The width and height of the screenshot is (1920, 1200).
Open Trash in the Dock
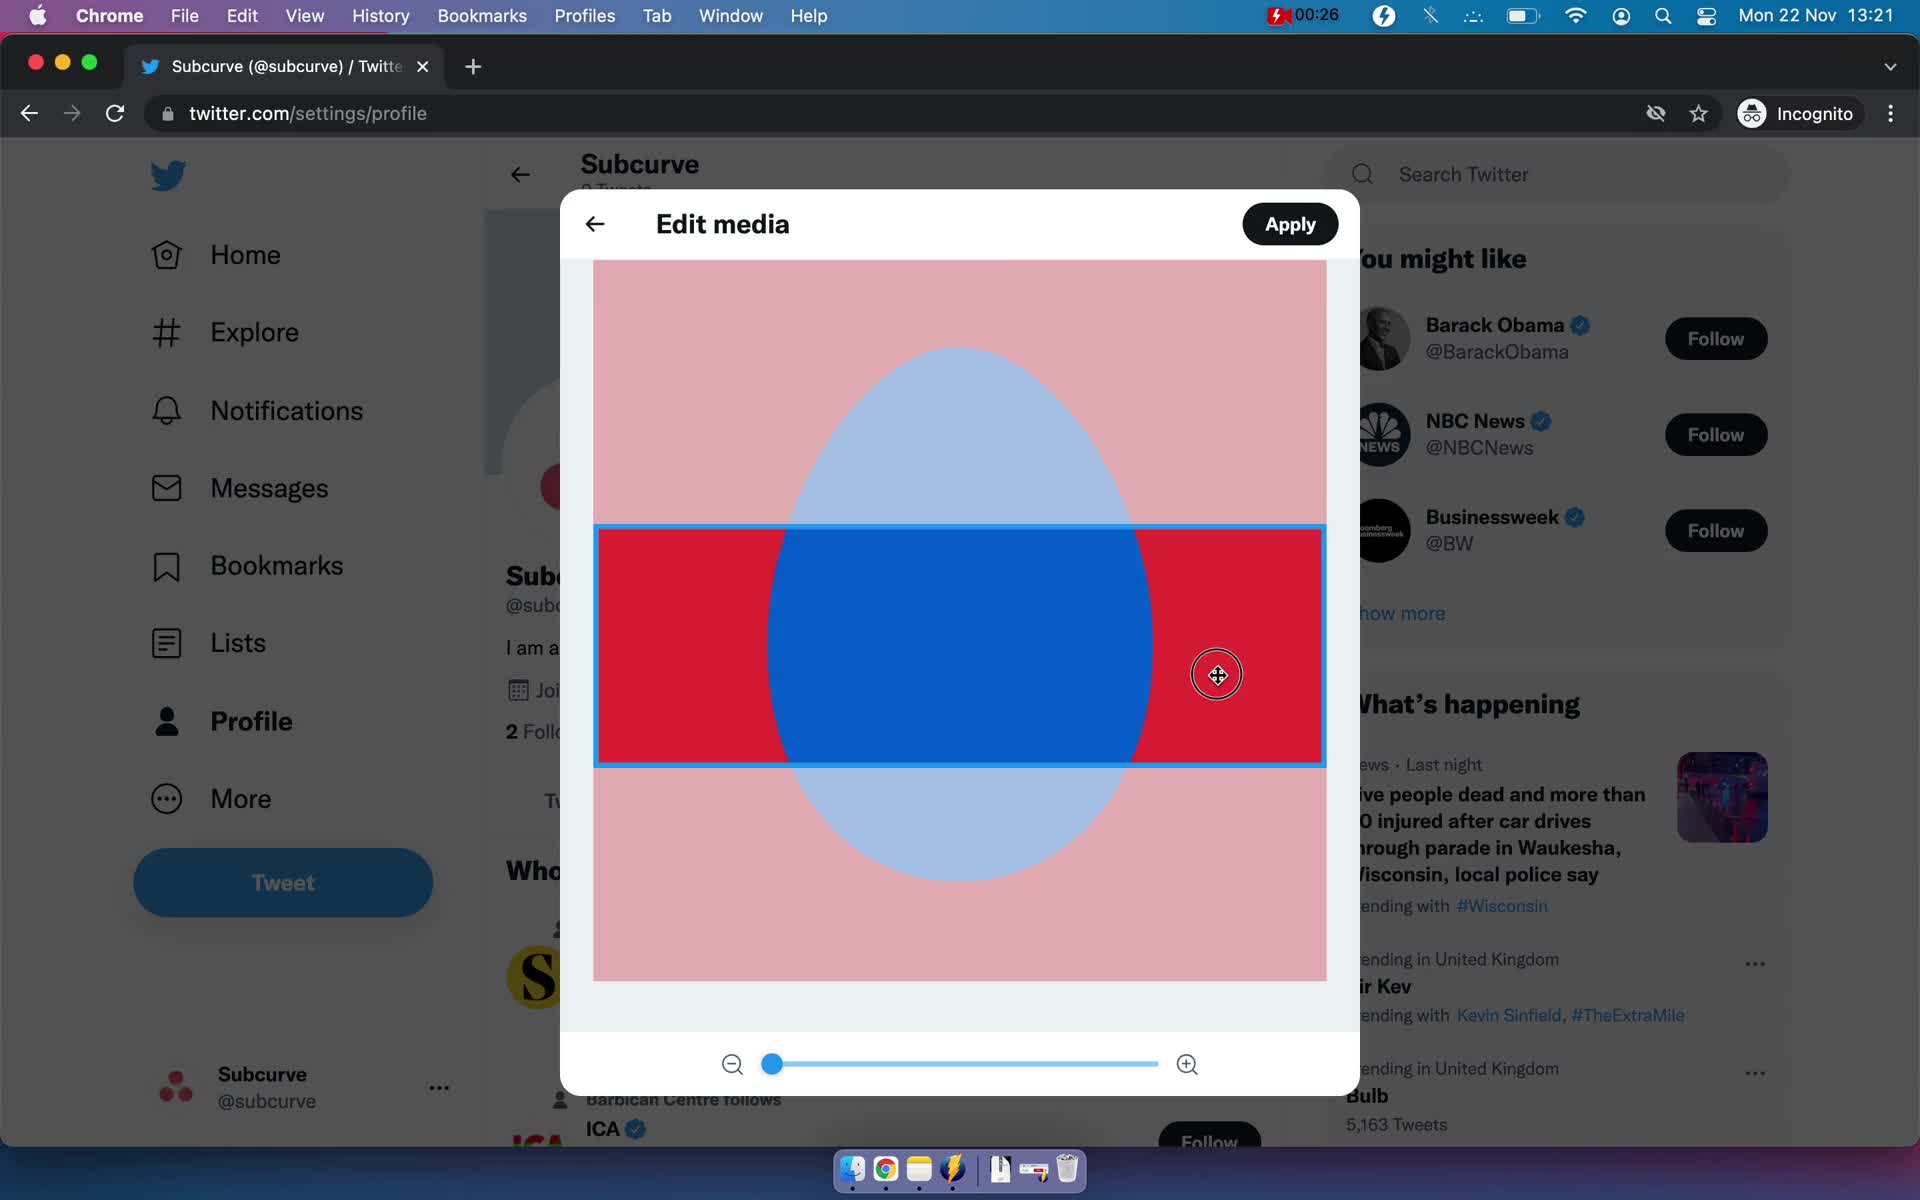[x=1067, y=1169]
